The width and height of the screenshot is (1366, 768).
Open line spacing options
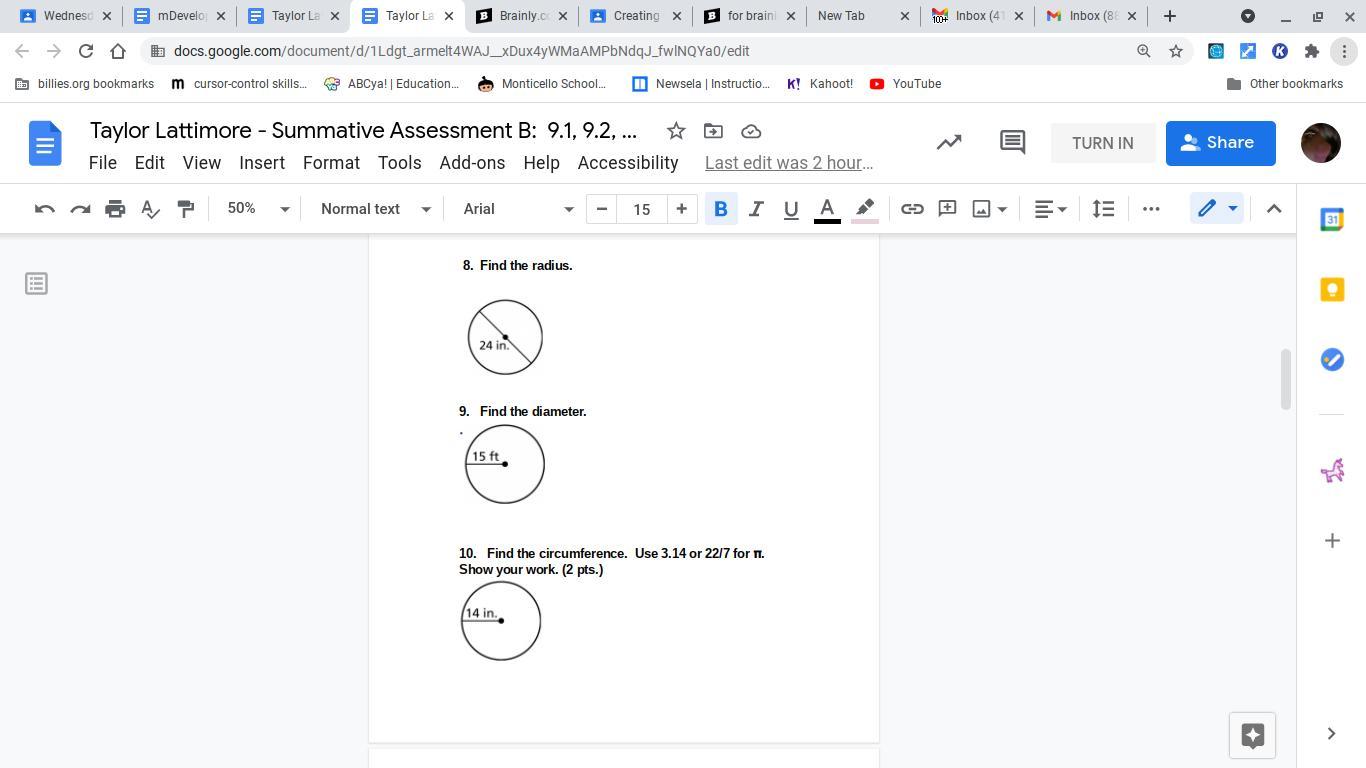pos(1103,209)
